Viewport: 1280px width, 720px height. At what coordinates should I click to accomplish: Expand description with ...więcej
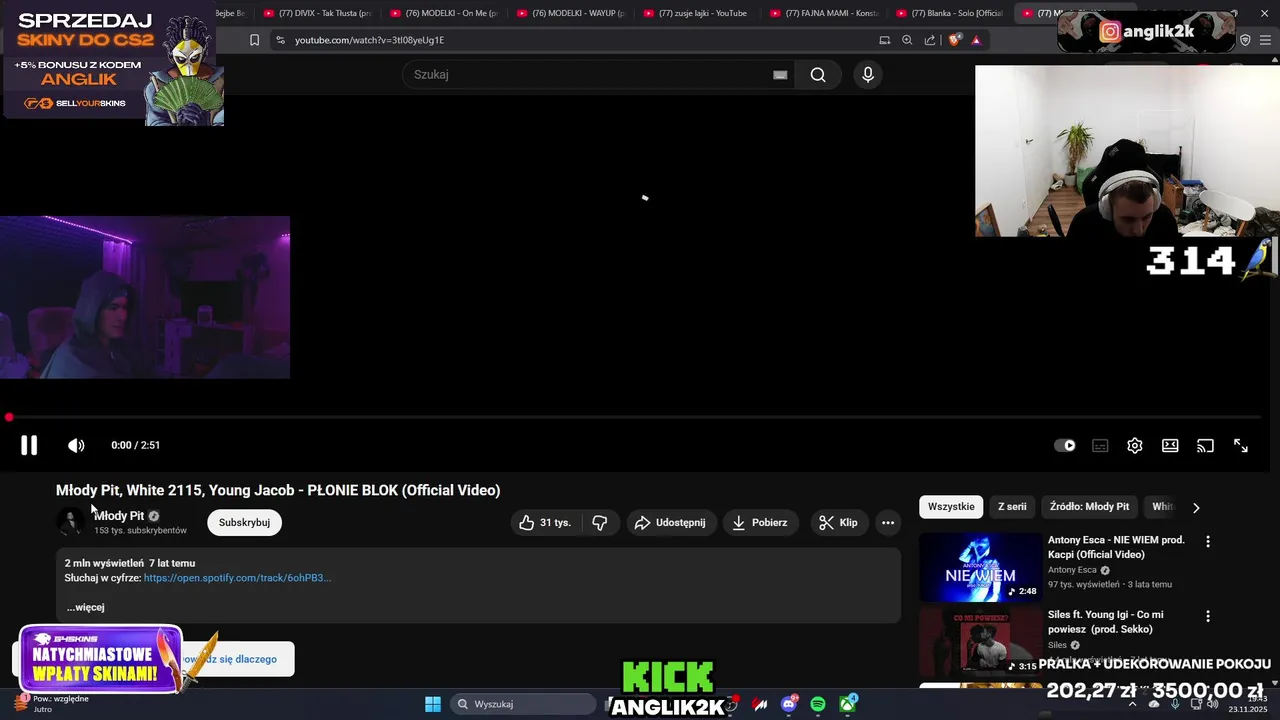[x=85, y=607]
